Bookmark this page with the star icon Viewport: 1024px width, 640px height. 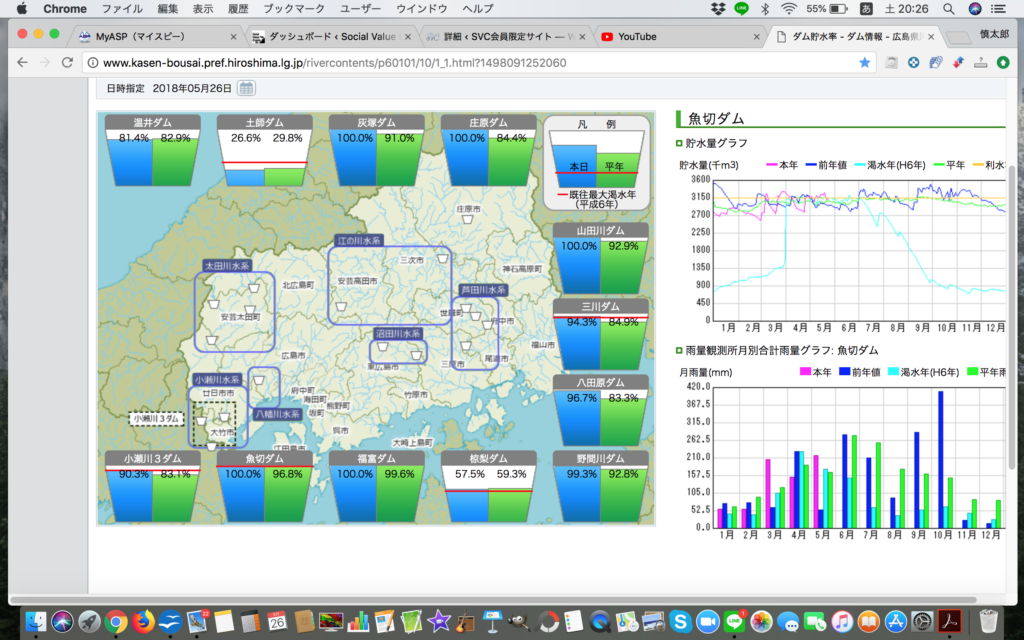click(x=865, y=62)
